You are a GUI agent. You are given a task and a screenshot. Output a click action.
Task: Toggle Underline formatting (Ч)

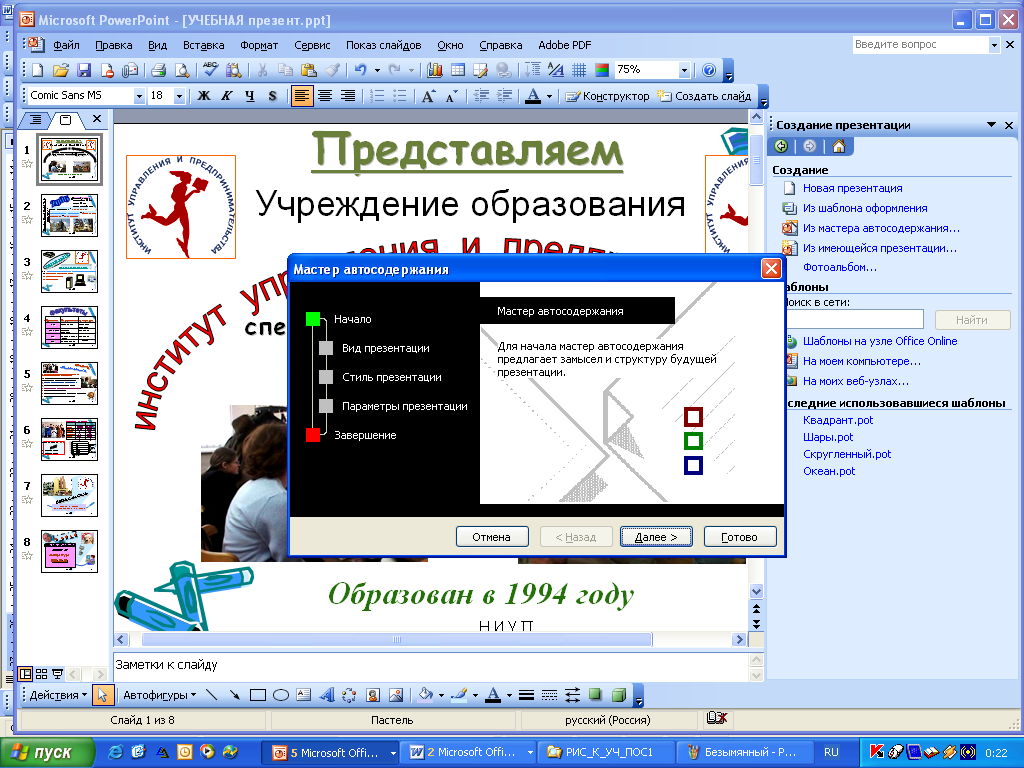(x=249, y=96)
